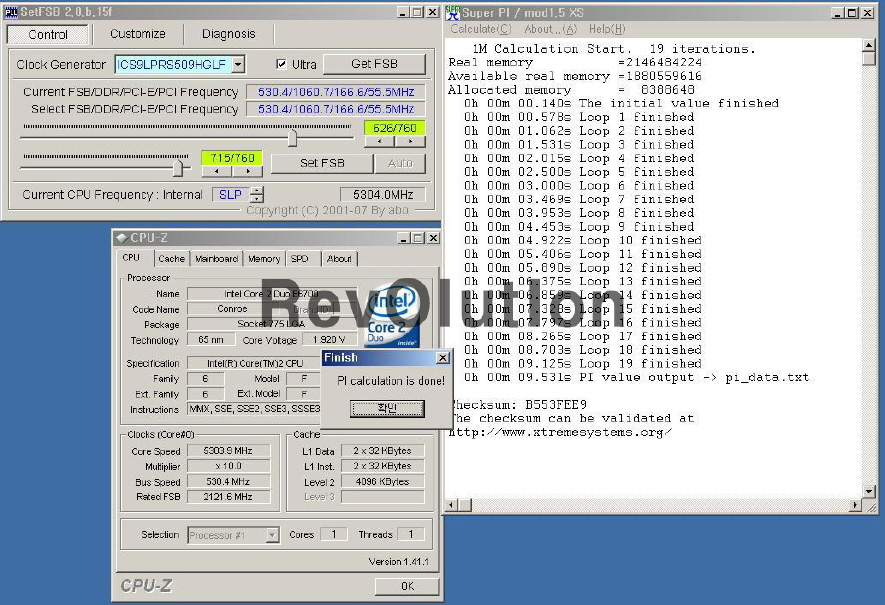Image resolution: width=885 pixels, height=605 pixels.
Task: Click the Cores count field in CPU-Z
Action: [334, 534]
